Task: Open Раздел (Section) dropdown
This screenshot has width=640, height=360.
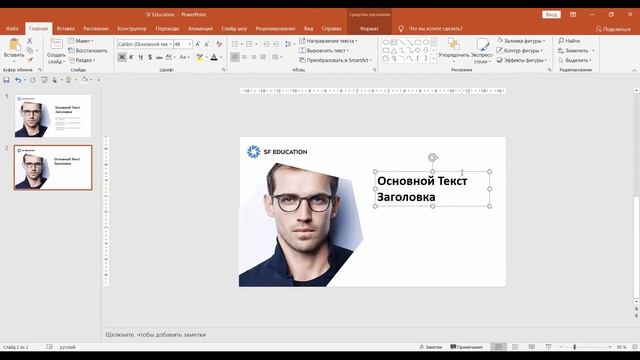Action: [x=82, y=60]
